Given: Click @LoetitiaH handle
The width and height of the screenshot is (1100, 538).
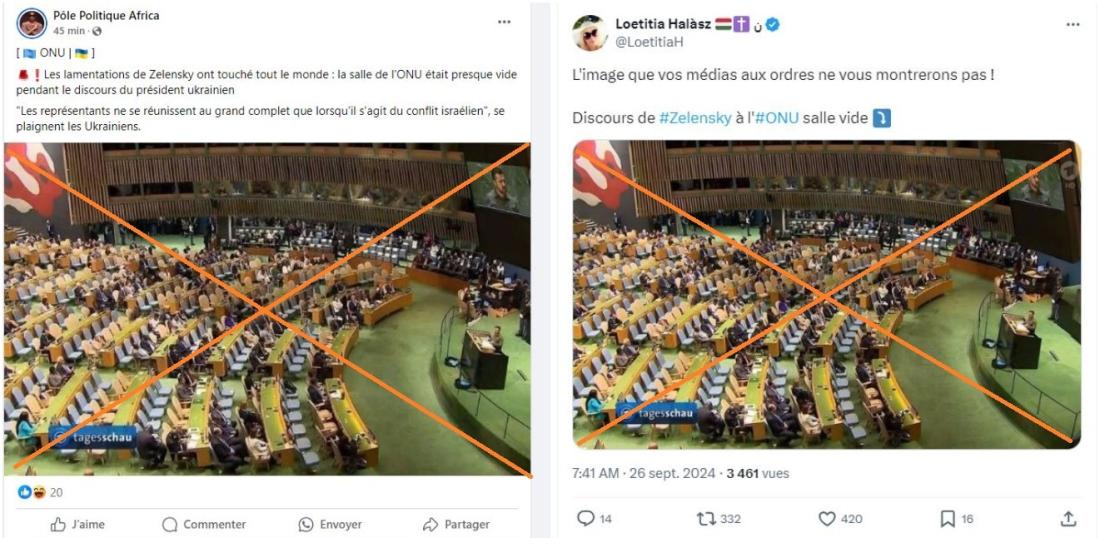Looking at the screenshot, I should (x=648, y=43).
